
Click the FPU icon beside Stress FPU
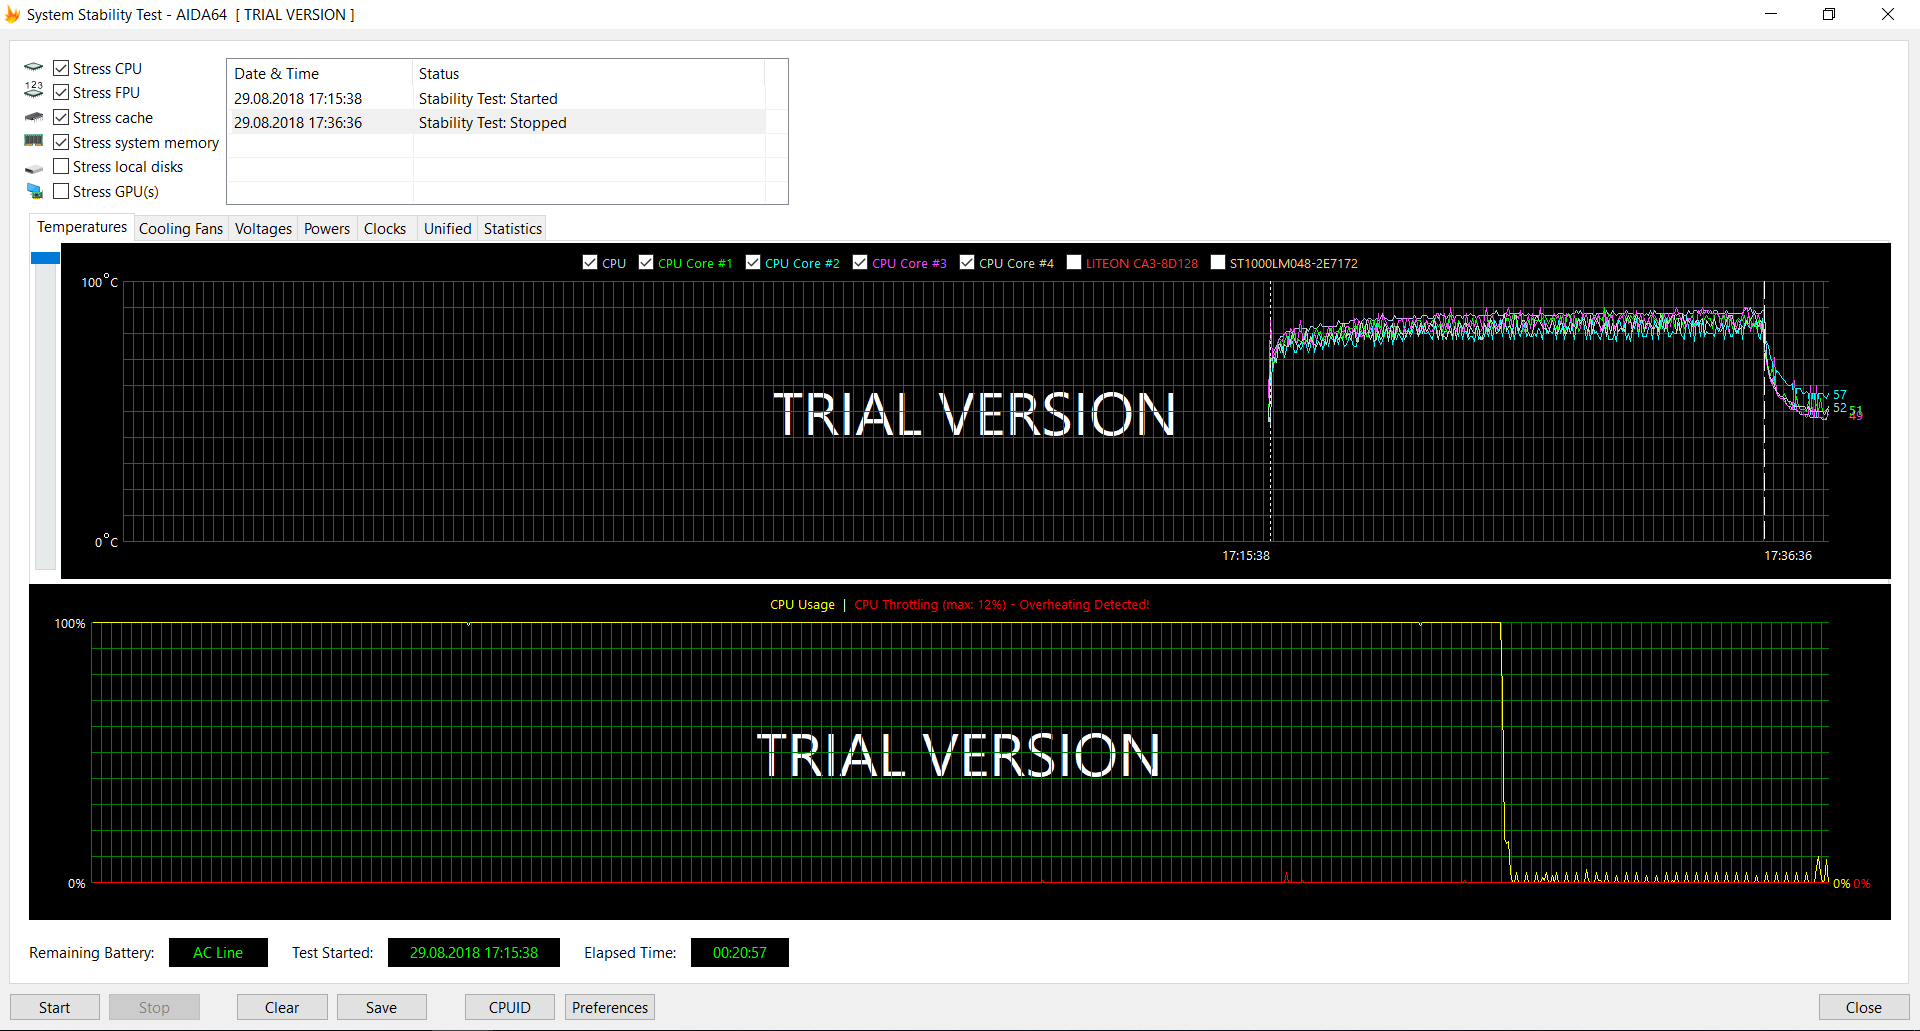tap(34, 92)
